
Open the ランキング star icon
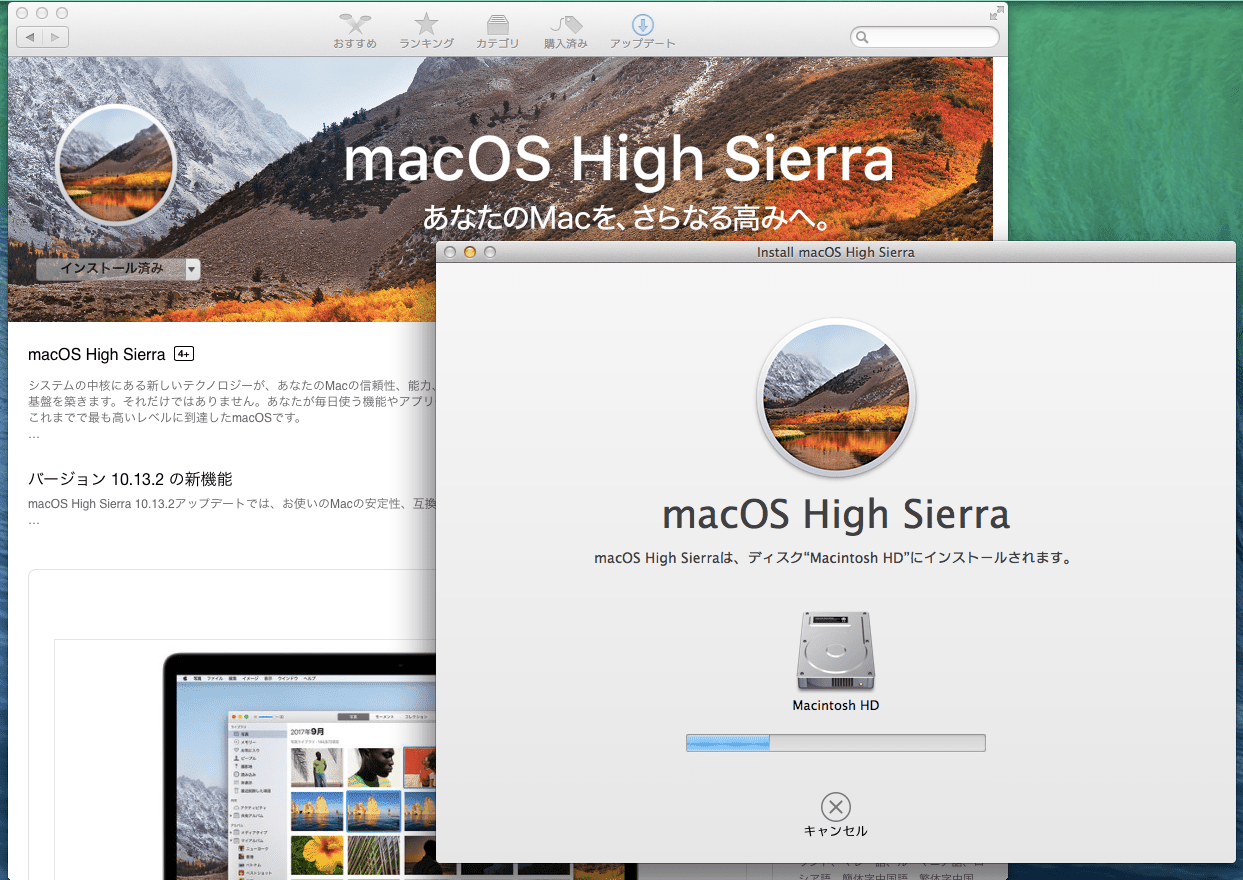(x=426, y=25)
